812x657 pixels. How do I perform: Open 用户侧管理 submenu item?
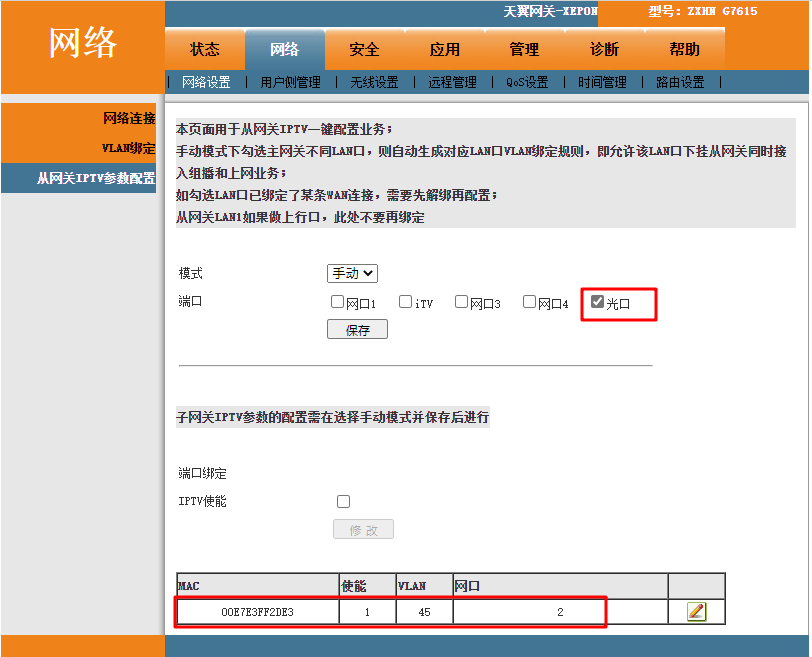coord(291,82)
